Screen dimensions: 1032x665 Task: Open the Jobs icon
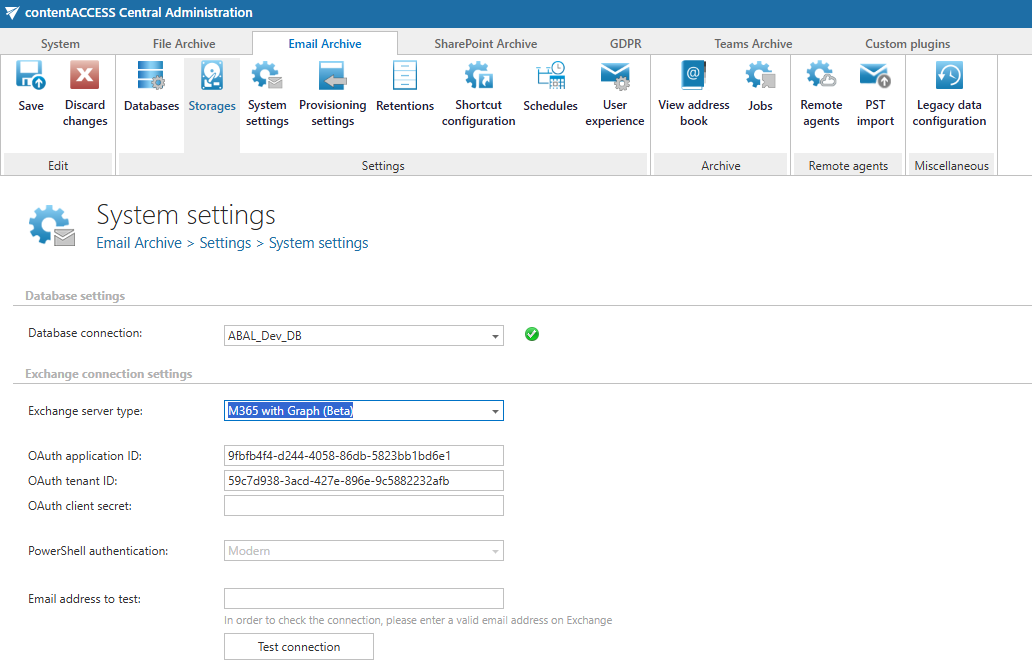click(760, 75)
